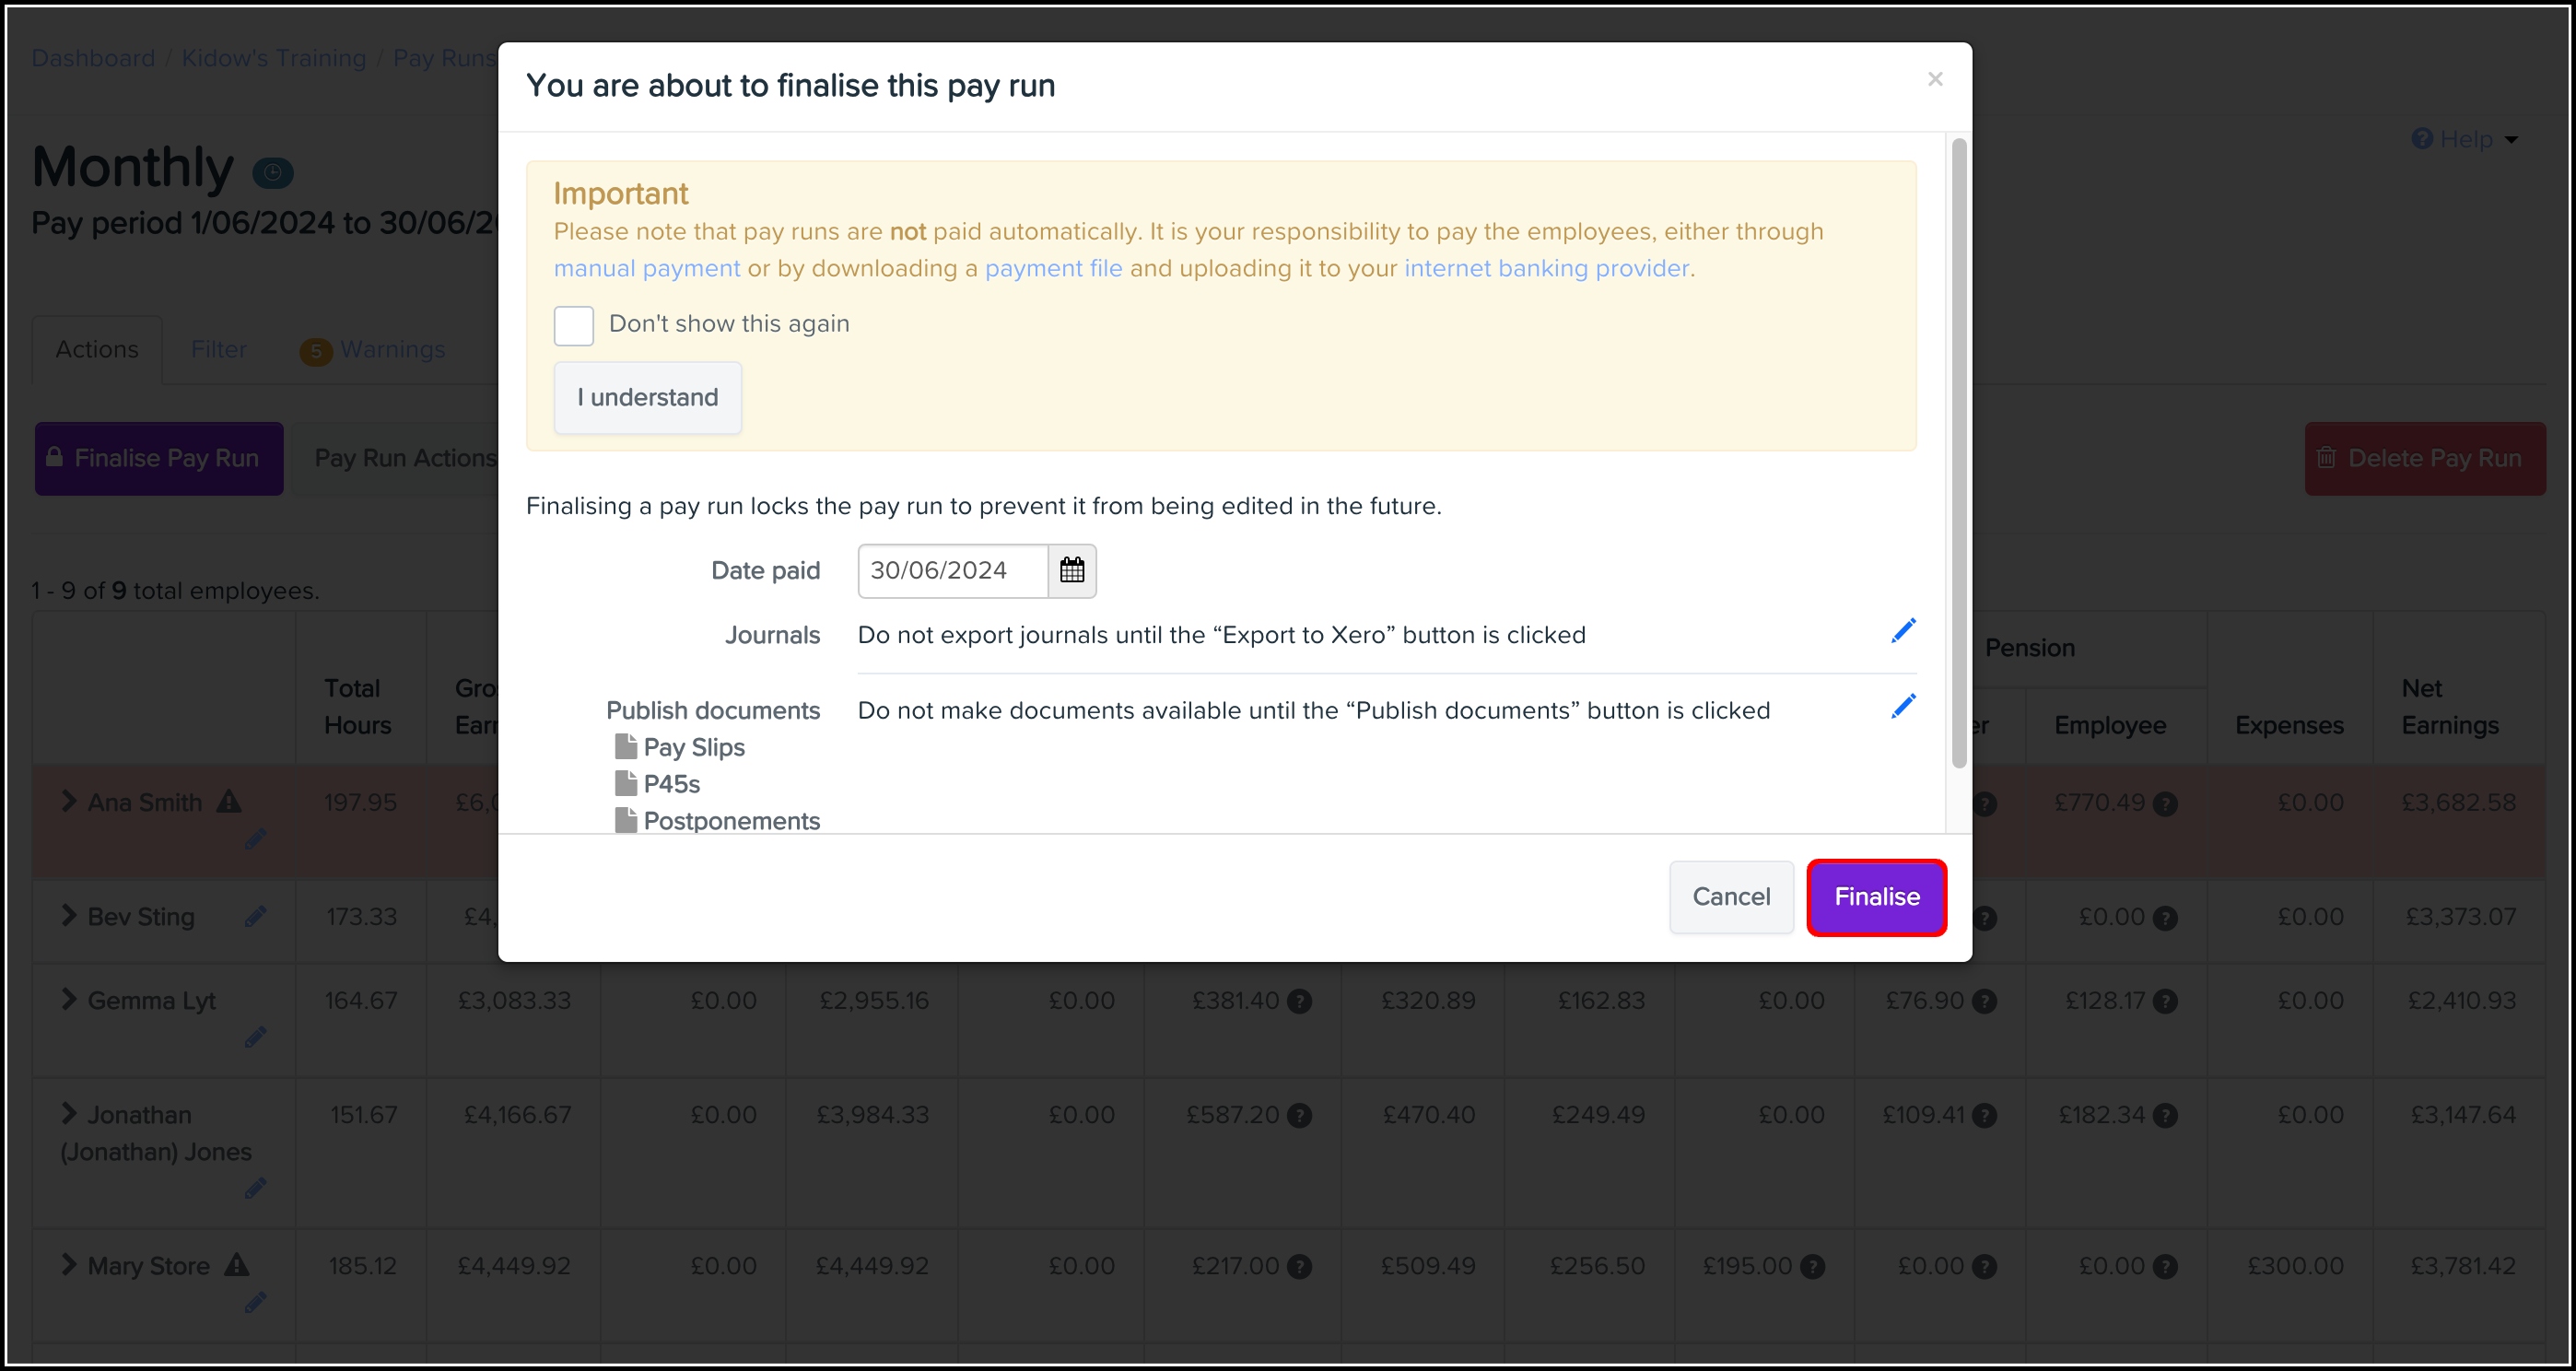Click Gemma Lyt's £3,083.33 gross earnings
This screenshot has width=2576, height=1371.
tap(514, 1001)
